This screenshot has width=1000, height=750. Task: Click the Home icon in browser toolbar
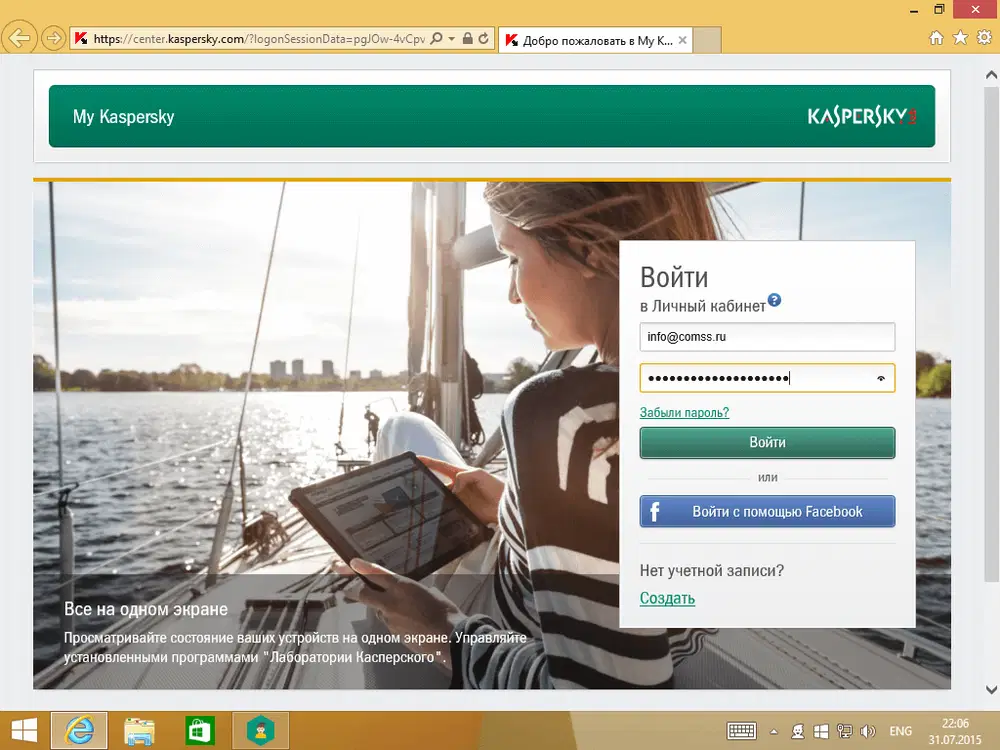[936, 38]
